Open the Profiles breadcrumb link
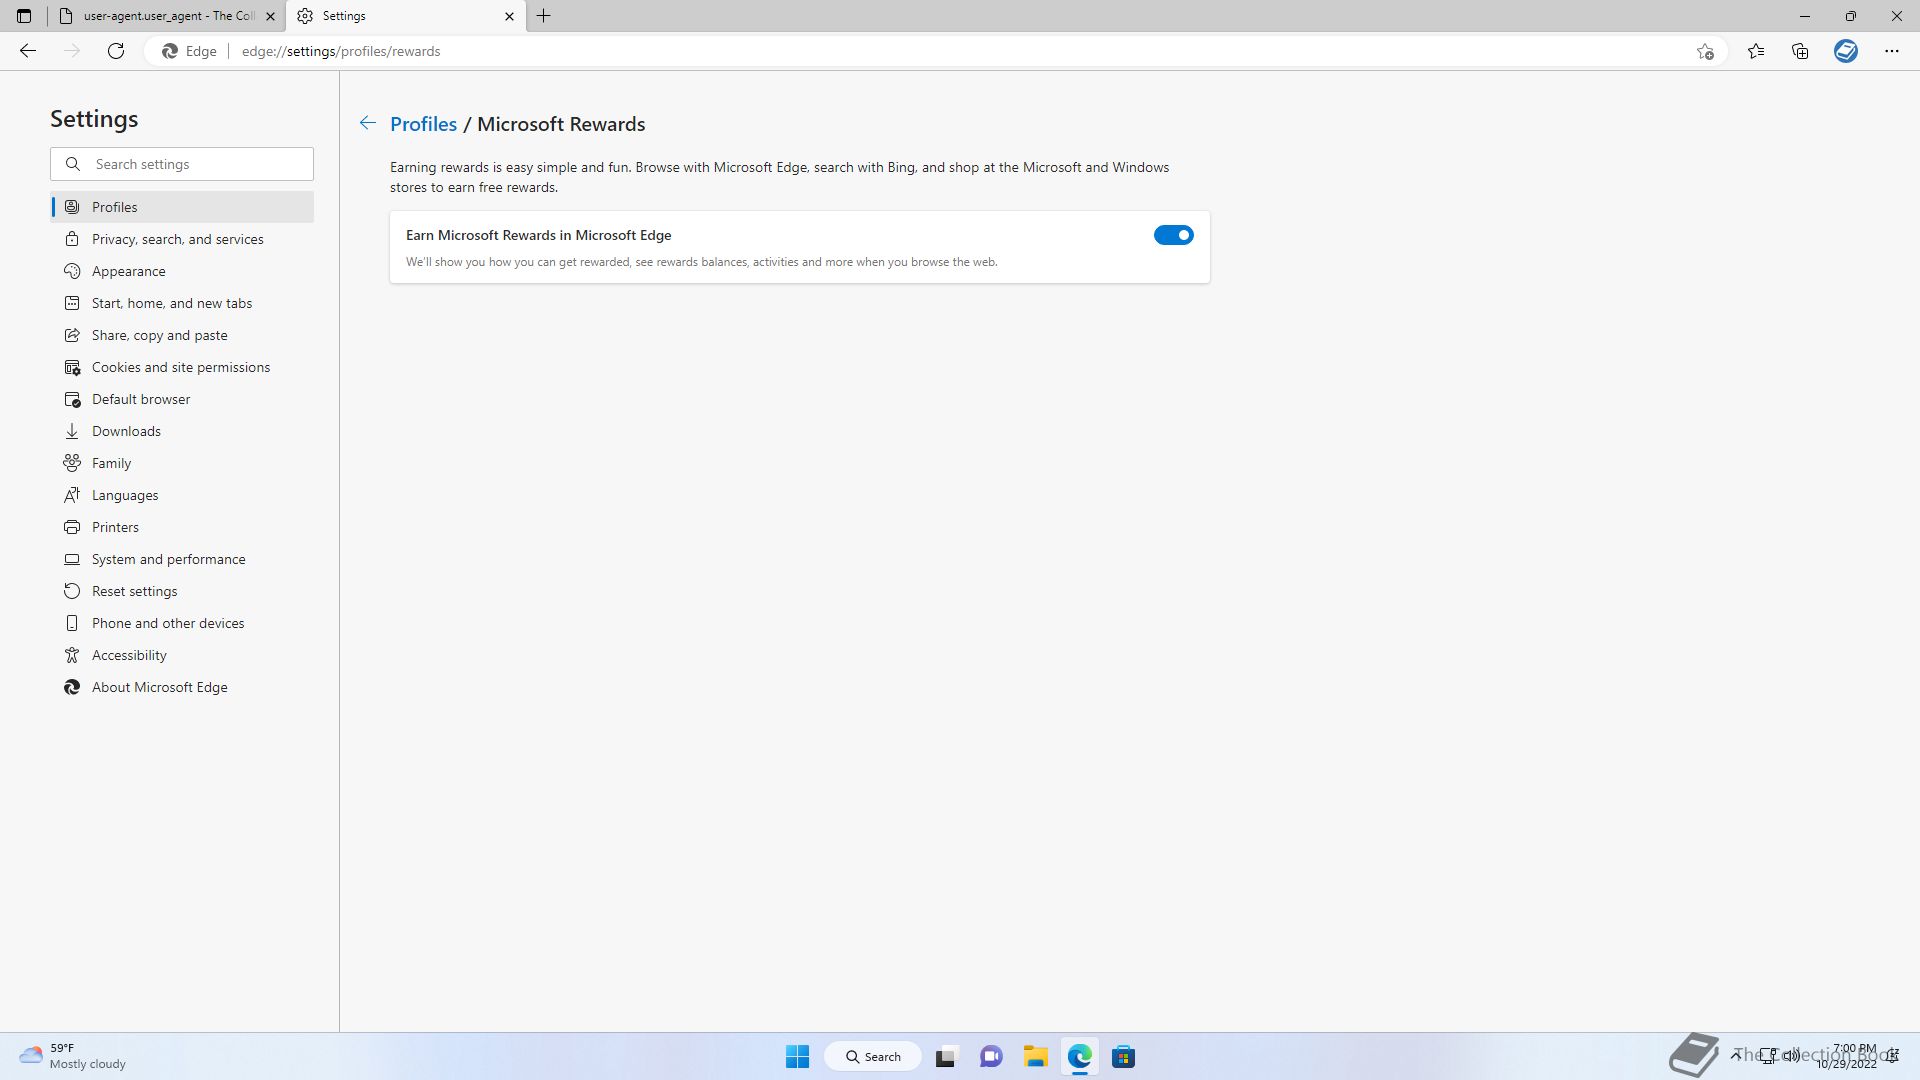This screenshot has width=1920, height=1080. 423,124
